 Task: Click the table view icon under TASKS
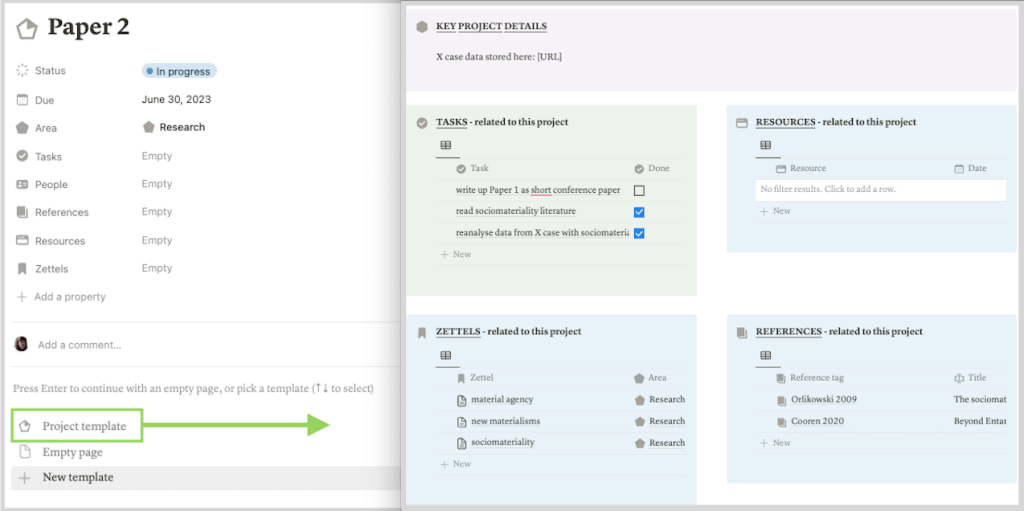click(446, 146)
